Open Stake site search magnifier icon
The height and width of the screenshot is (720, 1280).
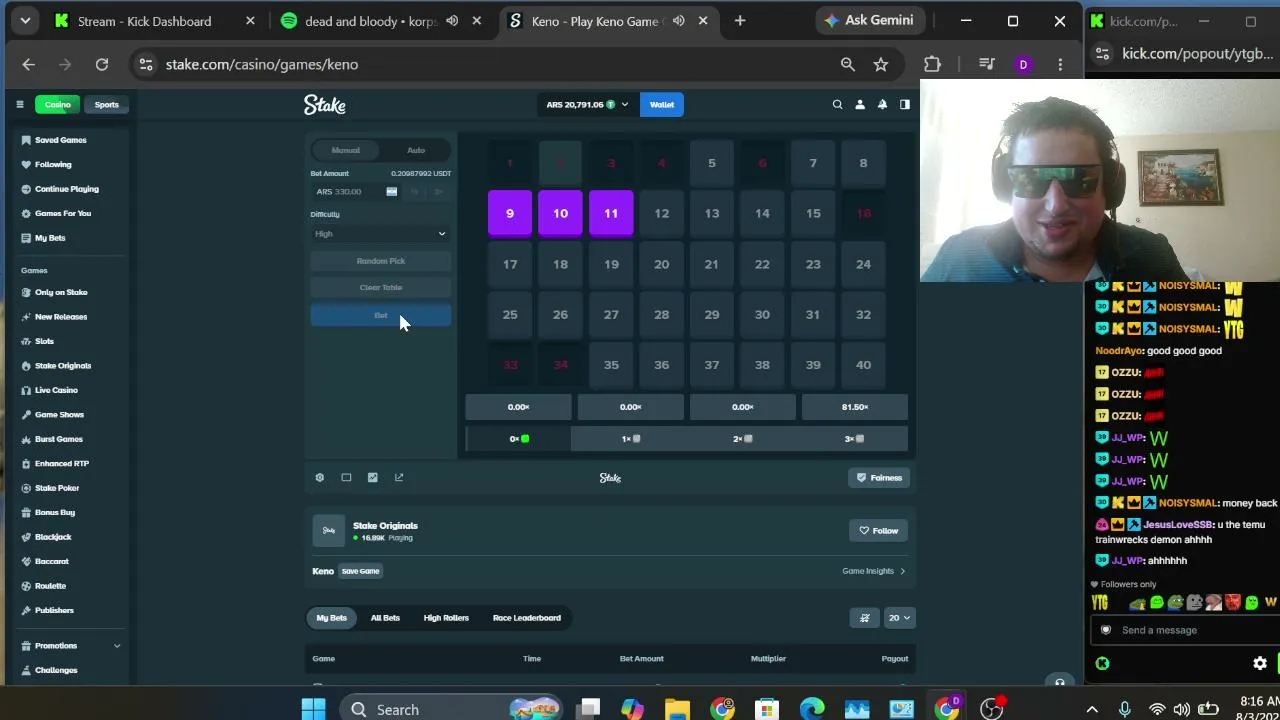point(837,104)
